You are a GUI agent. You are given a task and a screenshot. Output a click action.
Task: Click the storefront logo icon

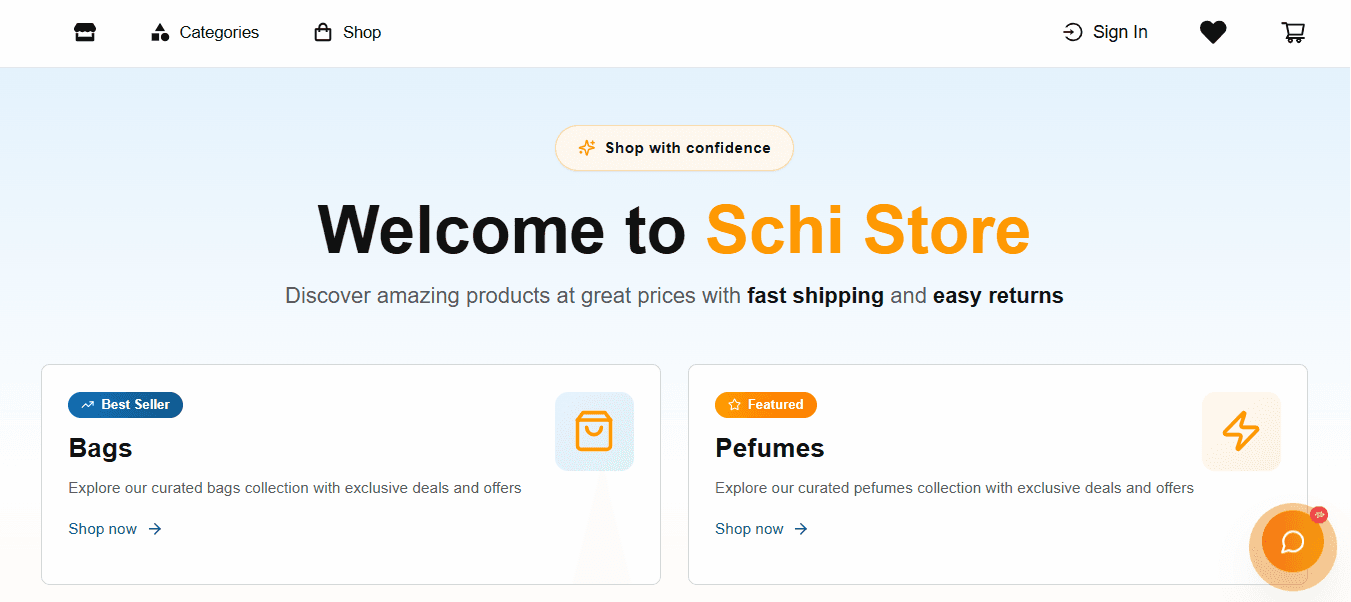pos(84,32)
